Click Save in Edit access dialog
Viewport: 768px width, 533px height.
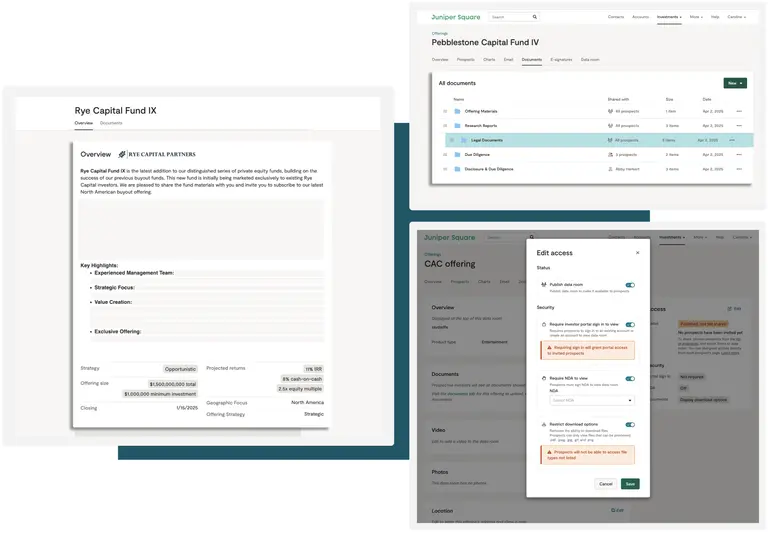630,484
